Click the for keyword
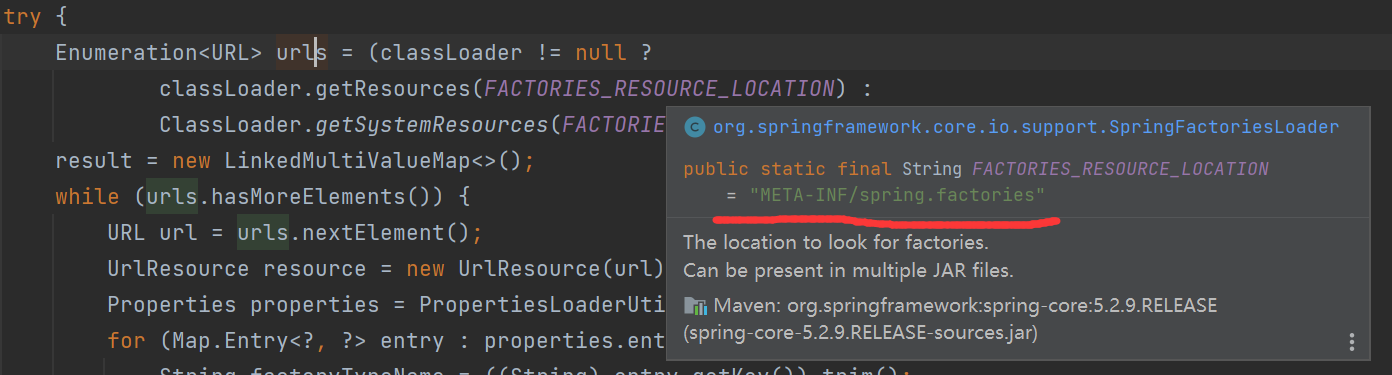 (127, 341)
